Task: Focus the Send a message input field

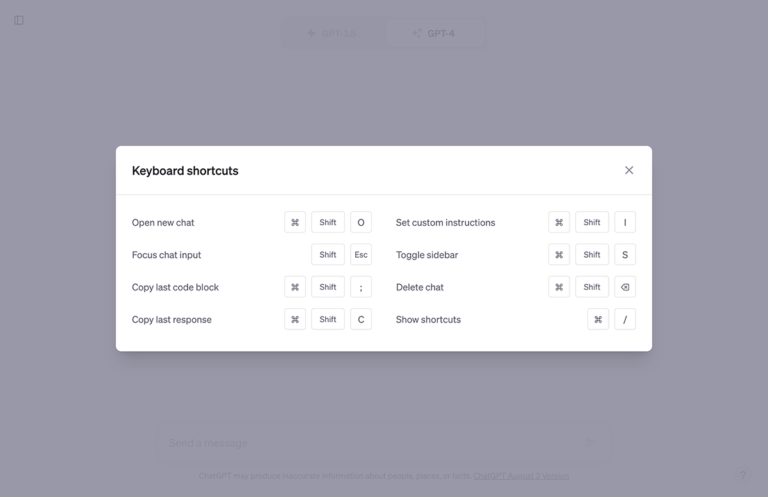Action: (370, 443)
